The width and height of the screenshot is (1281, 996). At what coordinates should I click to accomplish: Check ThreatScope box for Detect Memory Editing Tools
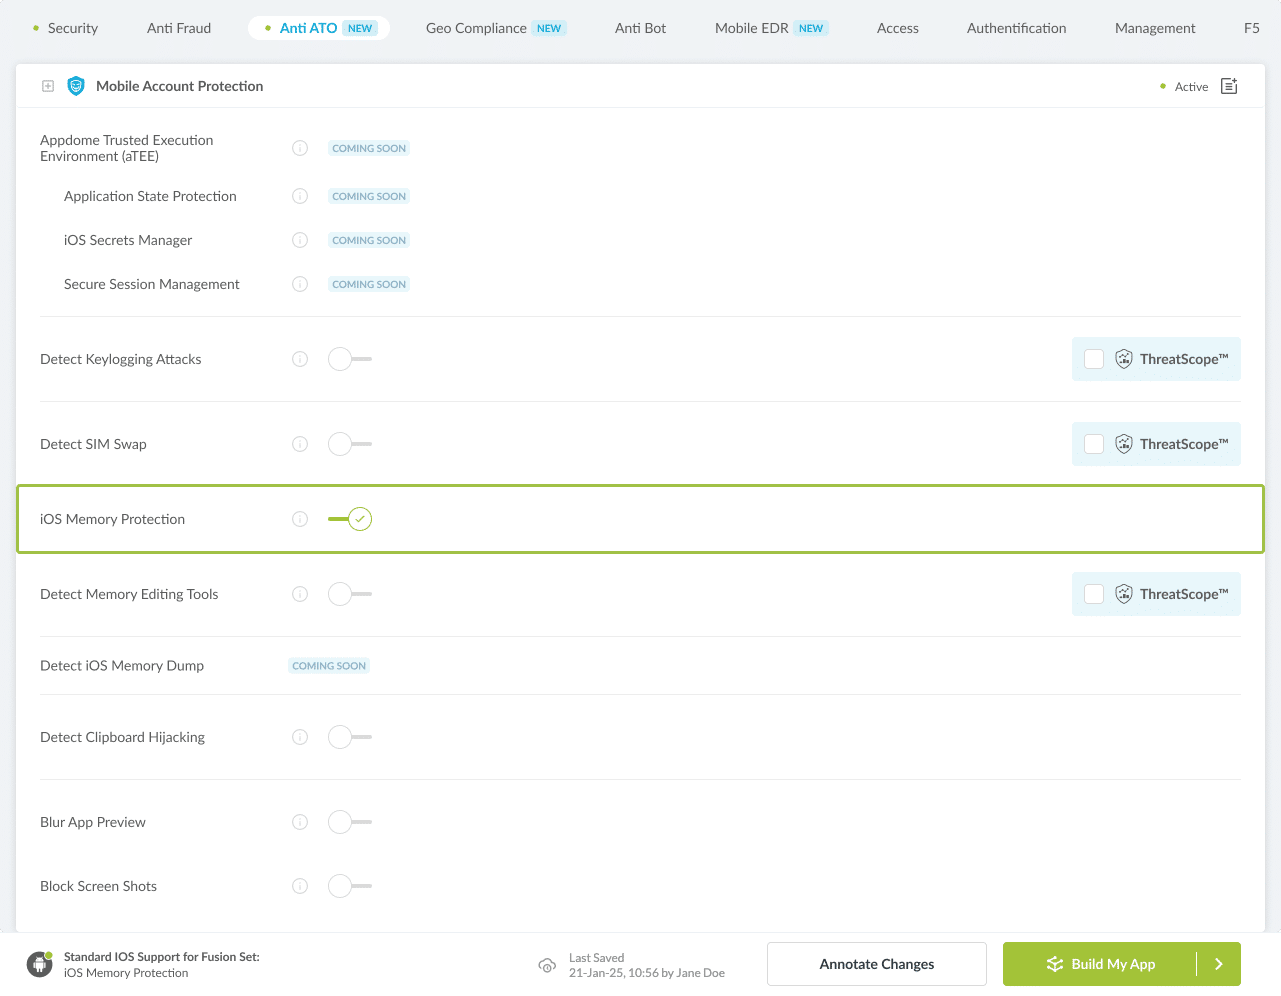click(x=1094, y=594)
